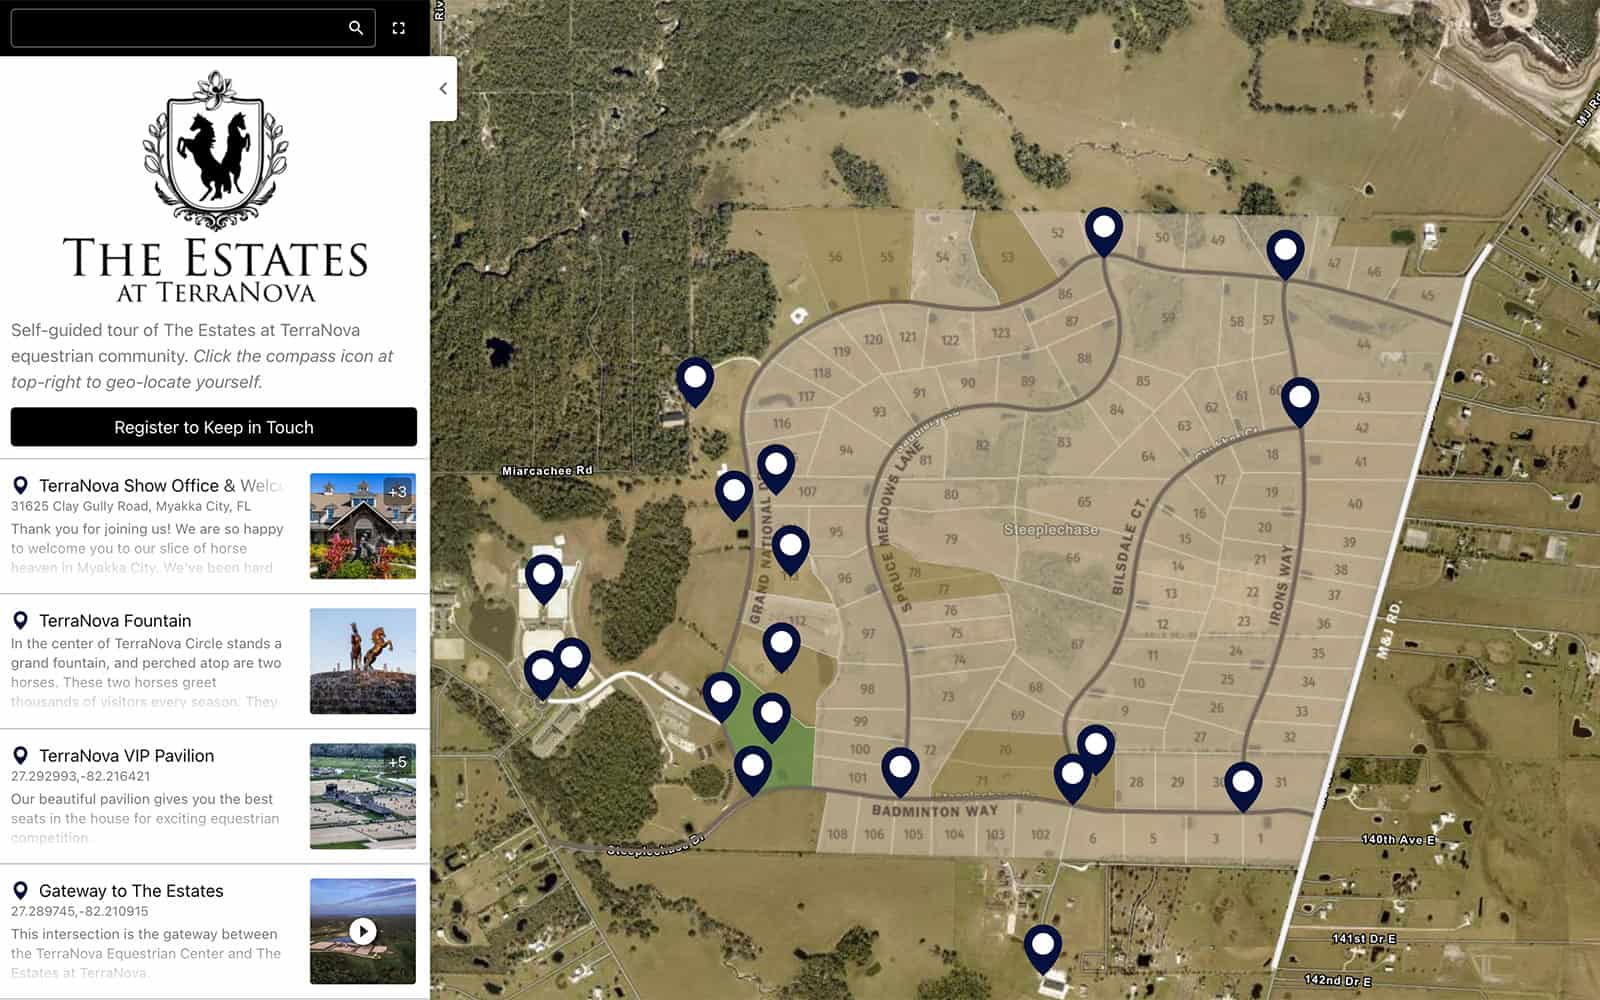1600x1000 pixels.
Task: Open the TerraNova Show Office & Welcome listing title
Action: pyautogui.click(x=162, y=486)
